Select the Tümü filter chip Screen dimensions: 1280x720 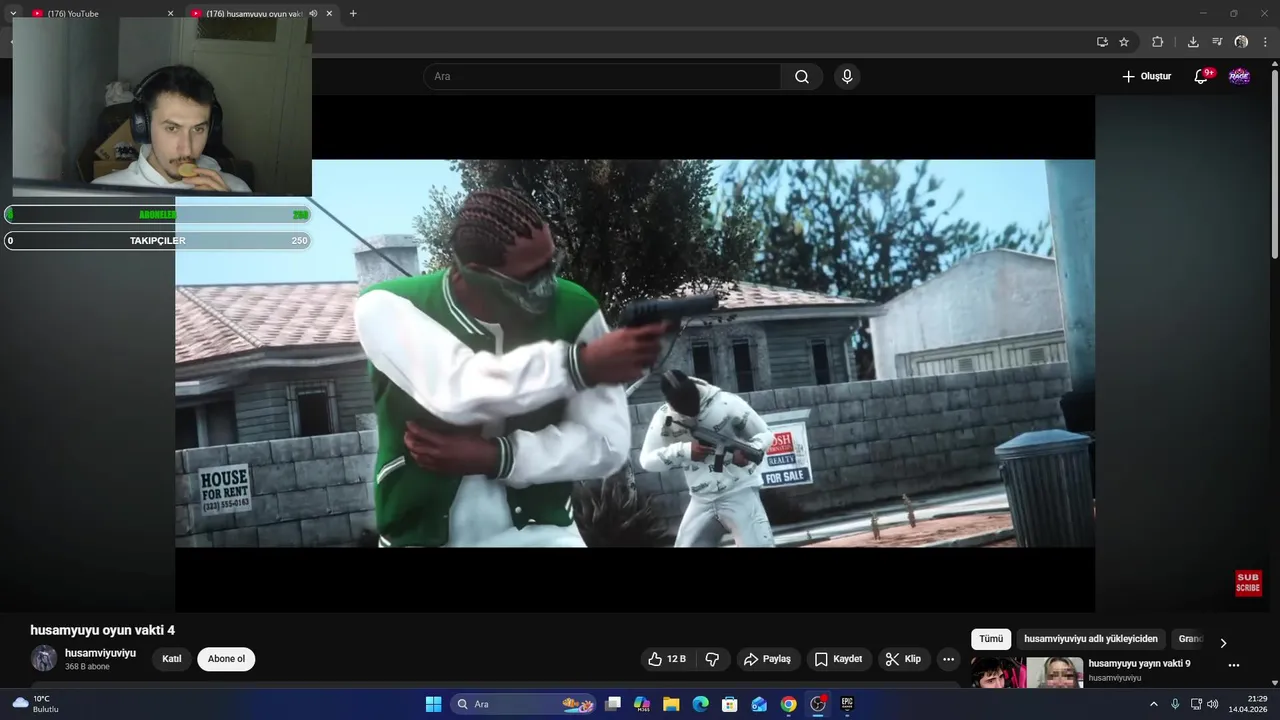[991, 639]
